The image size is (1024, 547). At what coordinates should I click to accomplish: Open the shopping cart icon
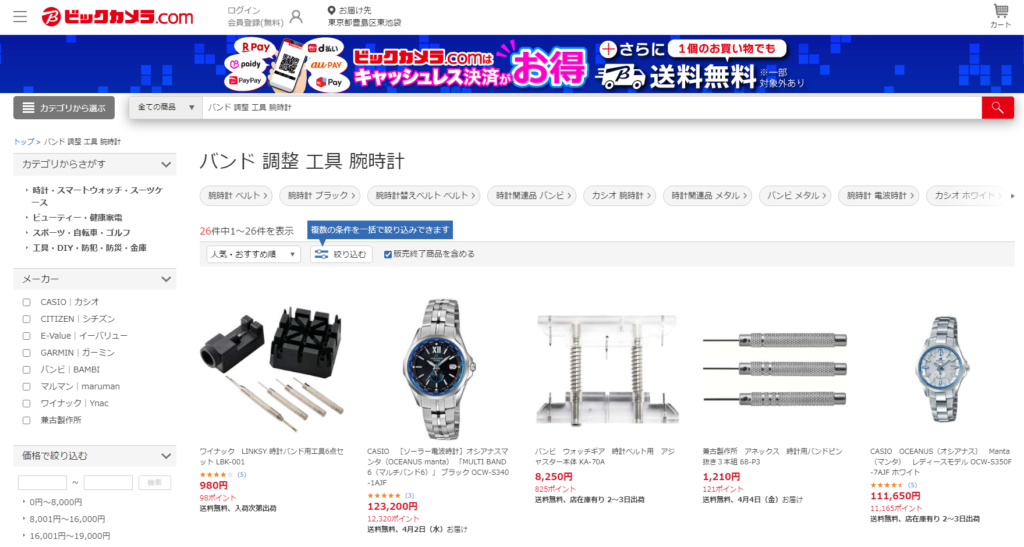point(1000,11)
